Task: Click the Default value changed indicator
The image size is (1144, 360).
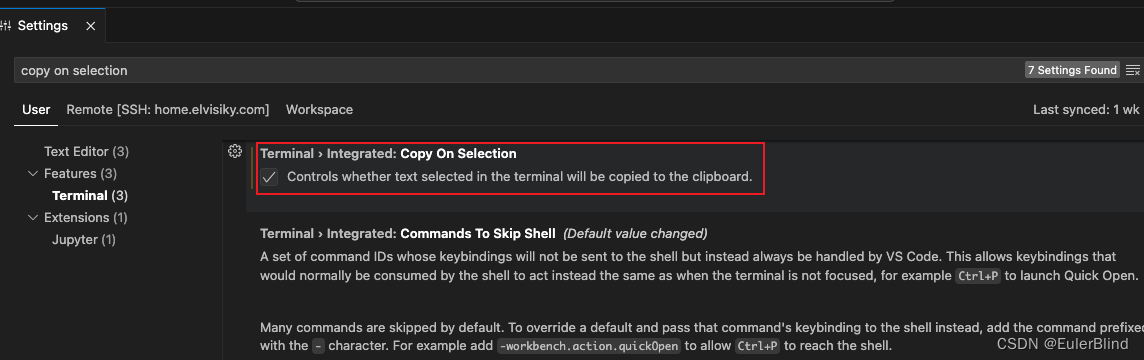Action: point(635,234)
